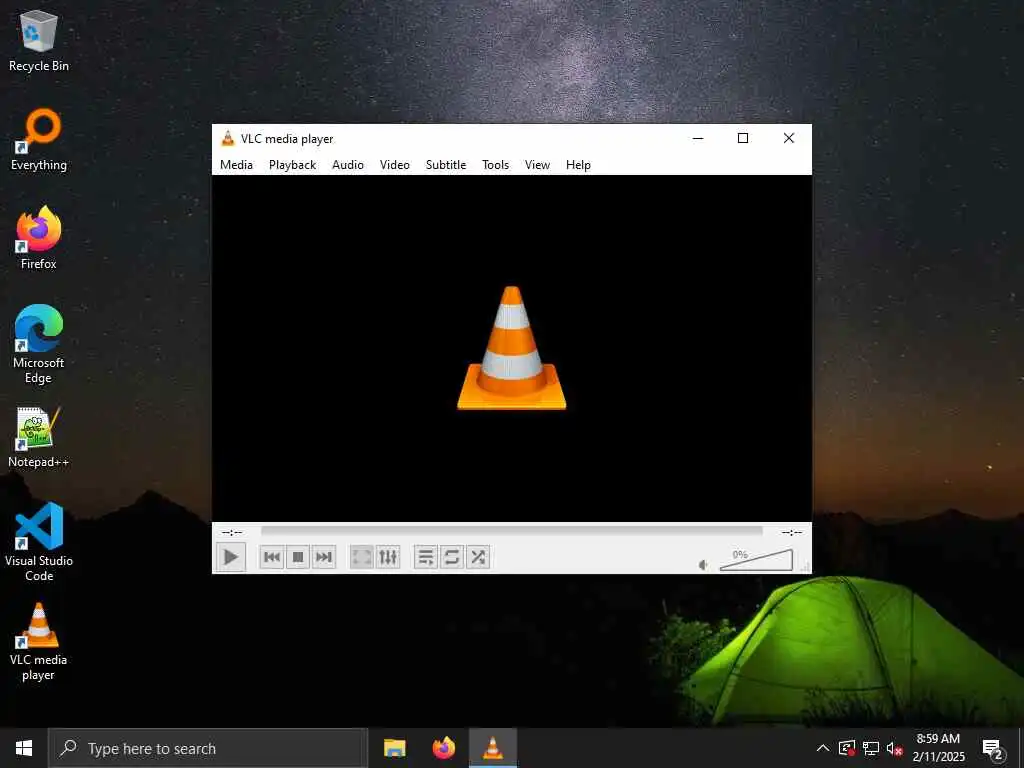This screenshot has width=1024, height=768.
Task: Maximize the VLC window
Action: coord(743,138)
